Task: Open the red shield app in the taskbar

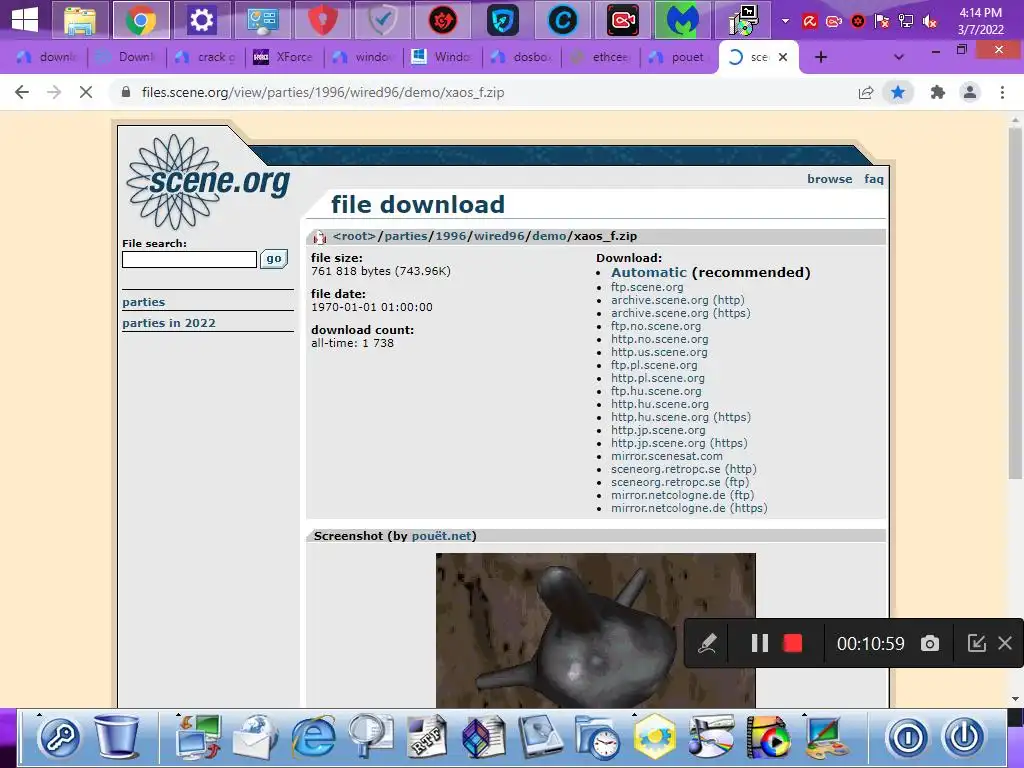Action: pos(322,20)
